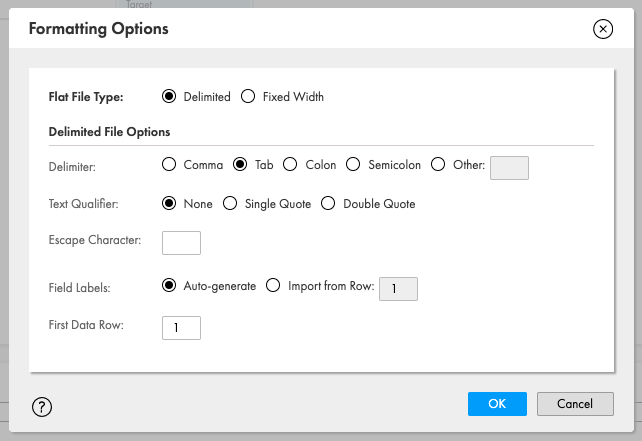Open the help question mark icon
Image resolution: width=642 pixels, height=441 pixels.
click(x=42, y=407)
